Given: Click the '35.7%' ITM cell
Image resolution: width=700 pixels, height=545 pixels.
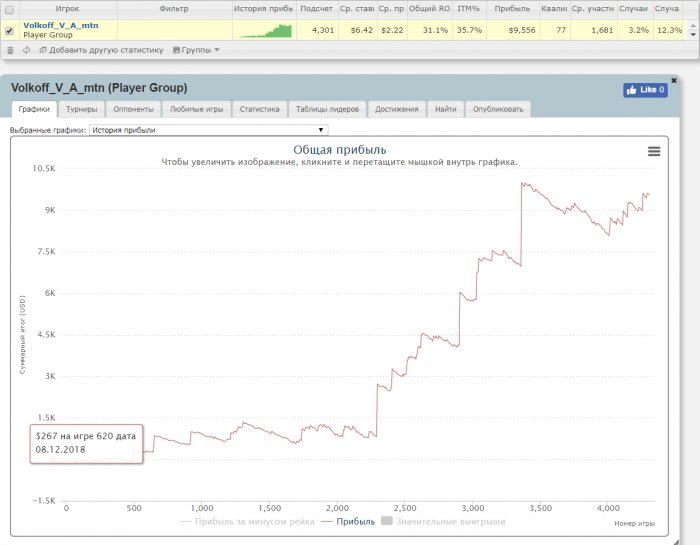Looking at the screenshot, I should pos(469,30).
